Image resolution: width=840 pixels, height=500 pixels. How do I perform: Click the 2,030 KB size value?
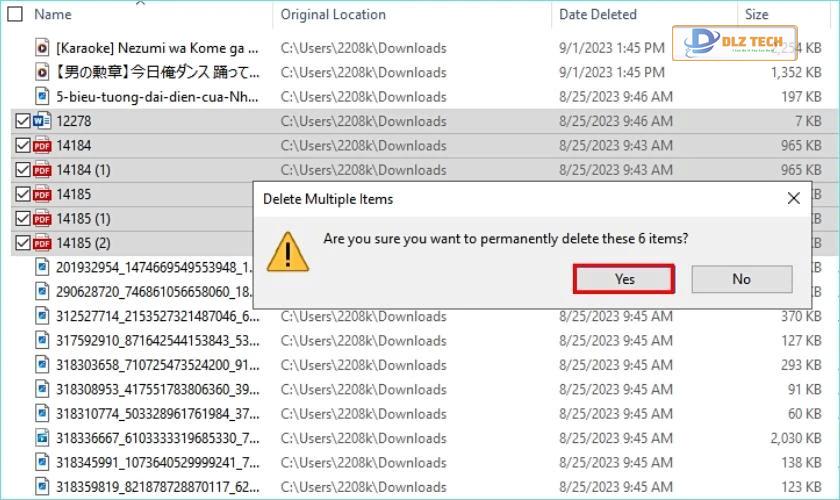click(x=796, y=438)
